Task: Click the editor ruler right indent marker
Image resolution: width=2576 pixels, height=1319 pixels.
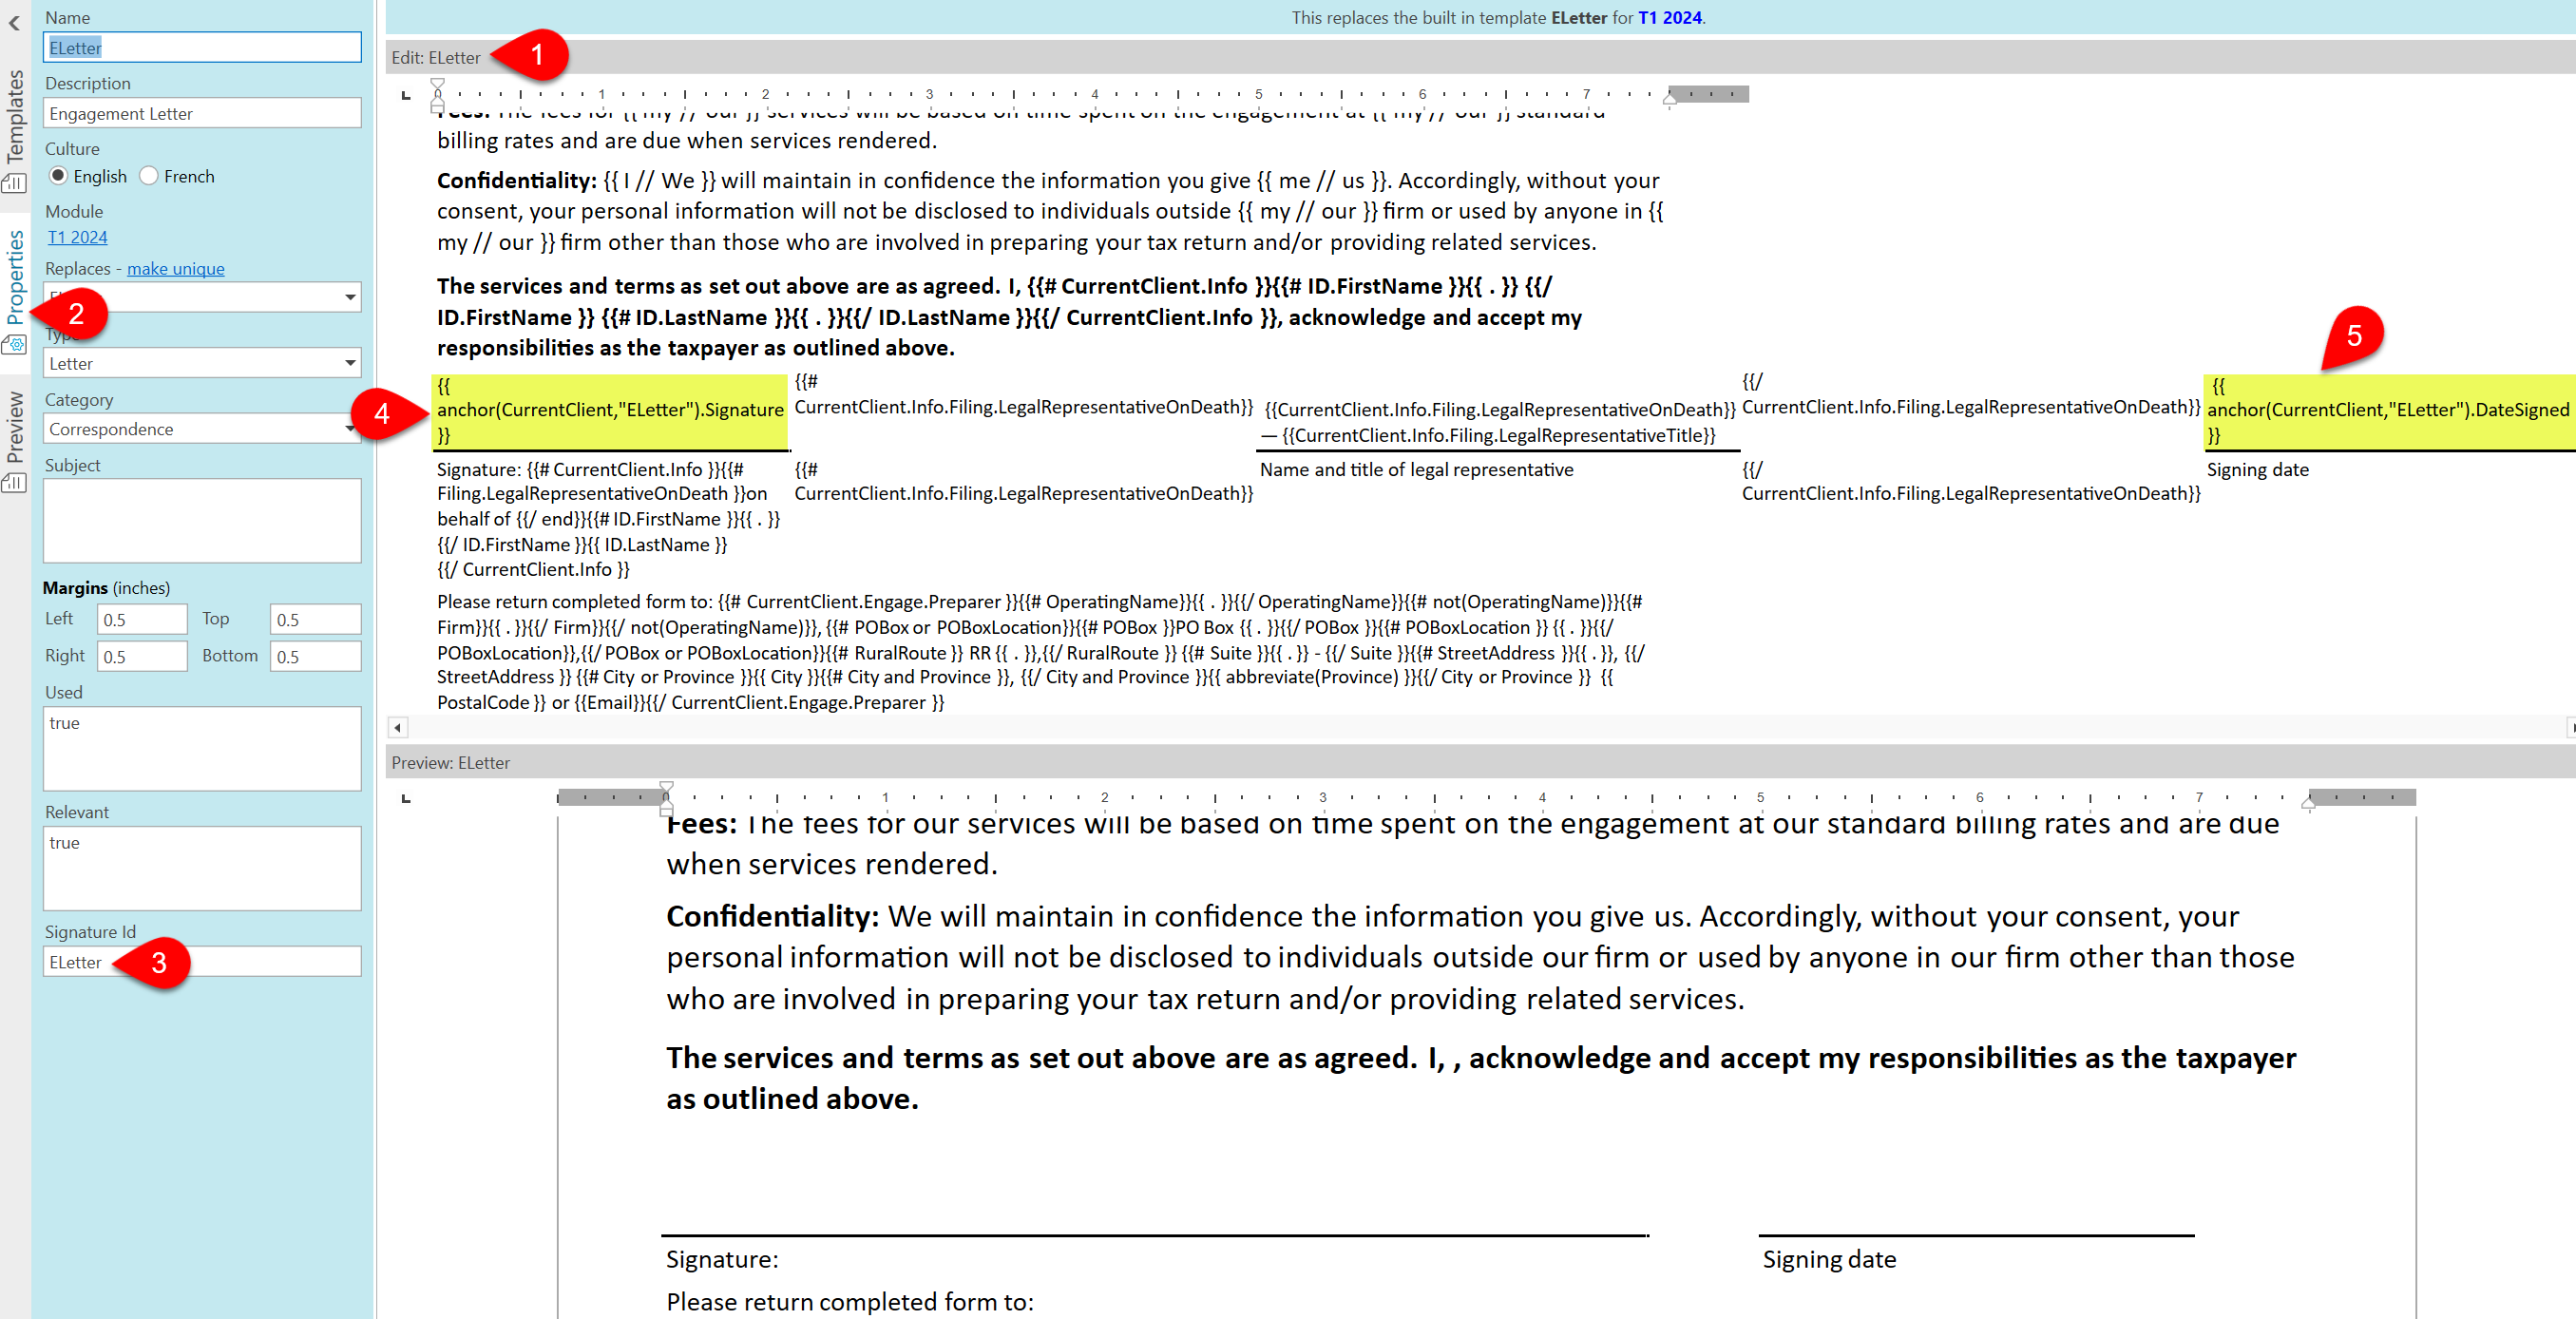Action: click(x=1669, y=98)
